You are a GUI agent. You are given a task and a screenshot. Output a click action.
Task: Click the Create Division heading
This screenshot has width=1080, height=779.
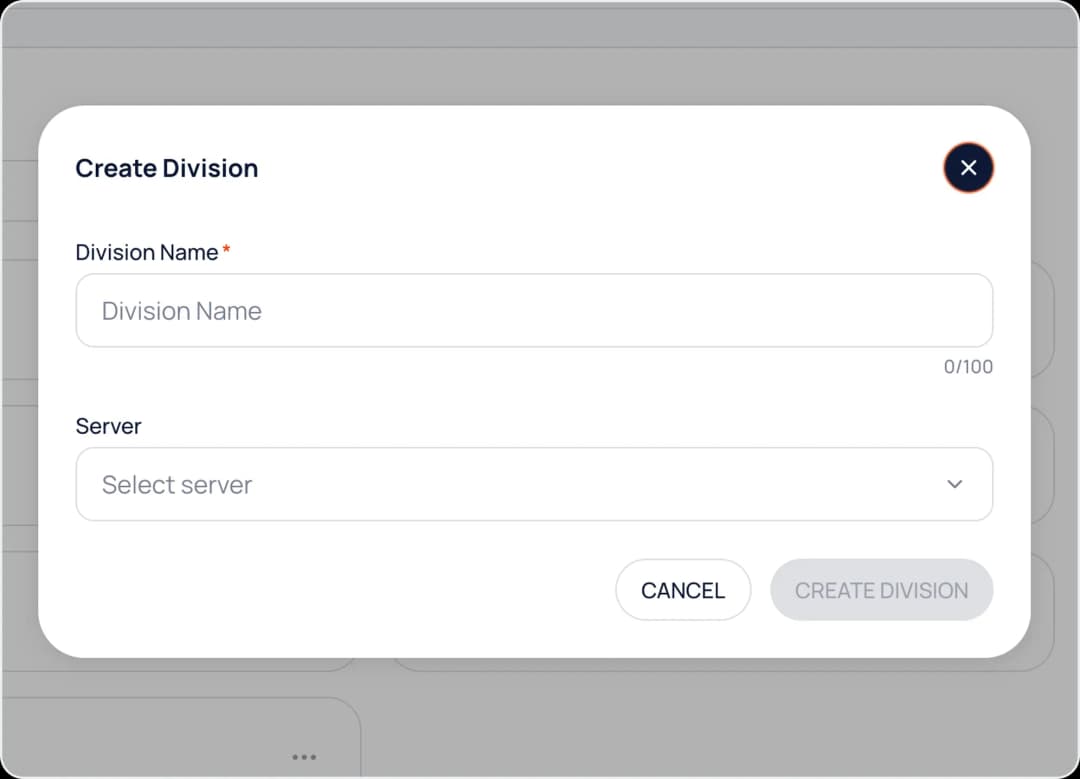click(167, 168)
